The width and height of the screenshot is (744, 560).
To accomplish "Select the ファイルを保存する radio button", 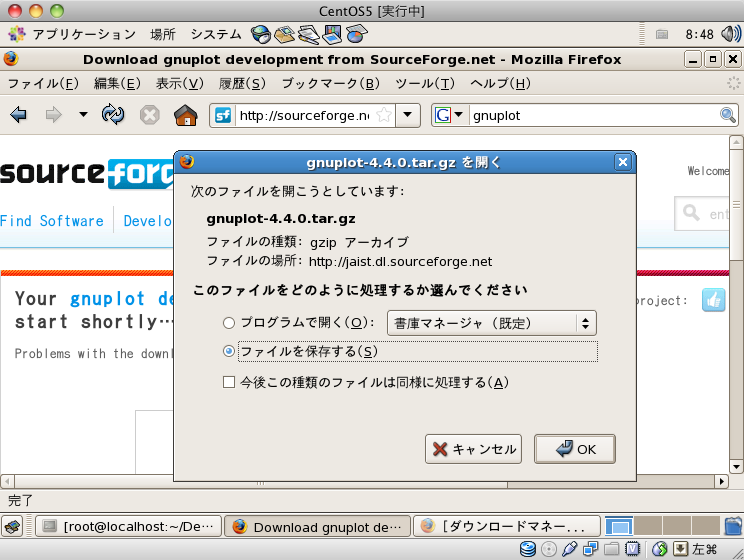I will [x=229, y=351].
